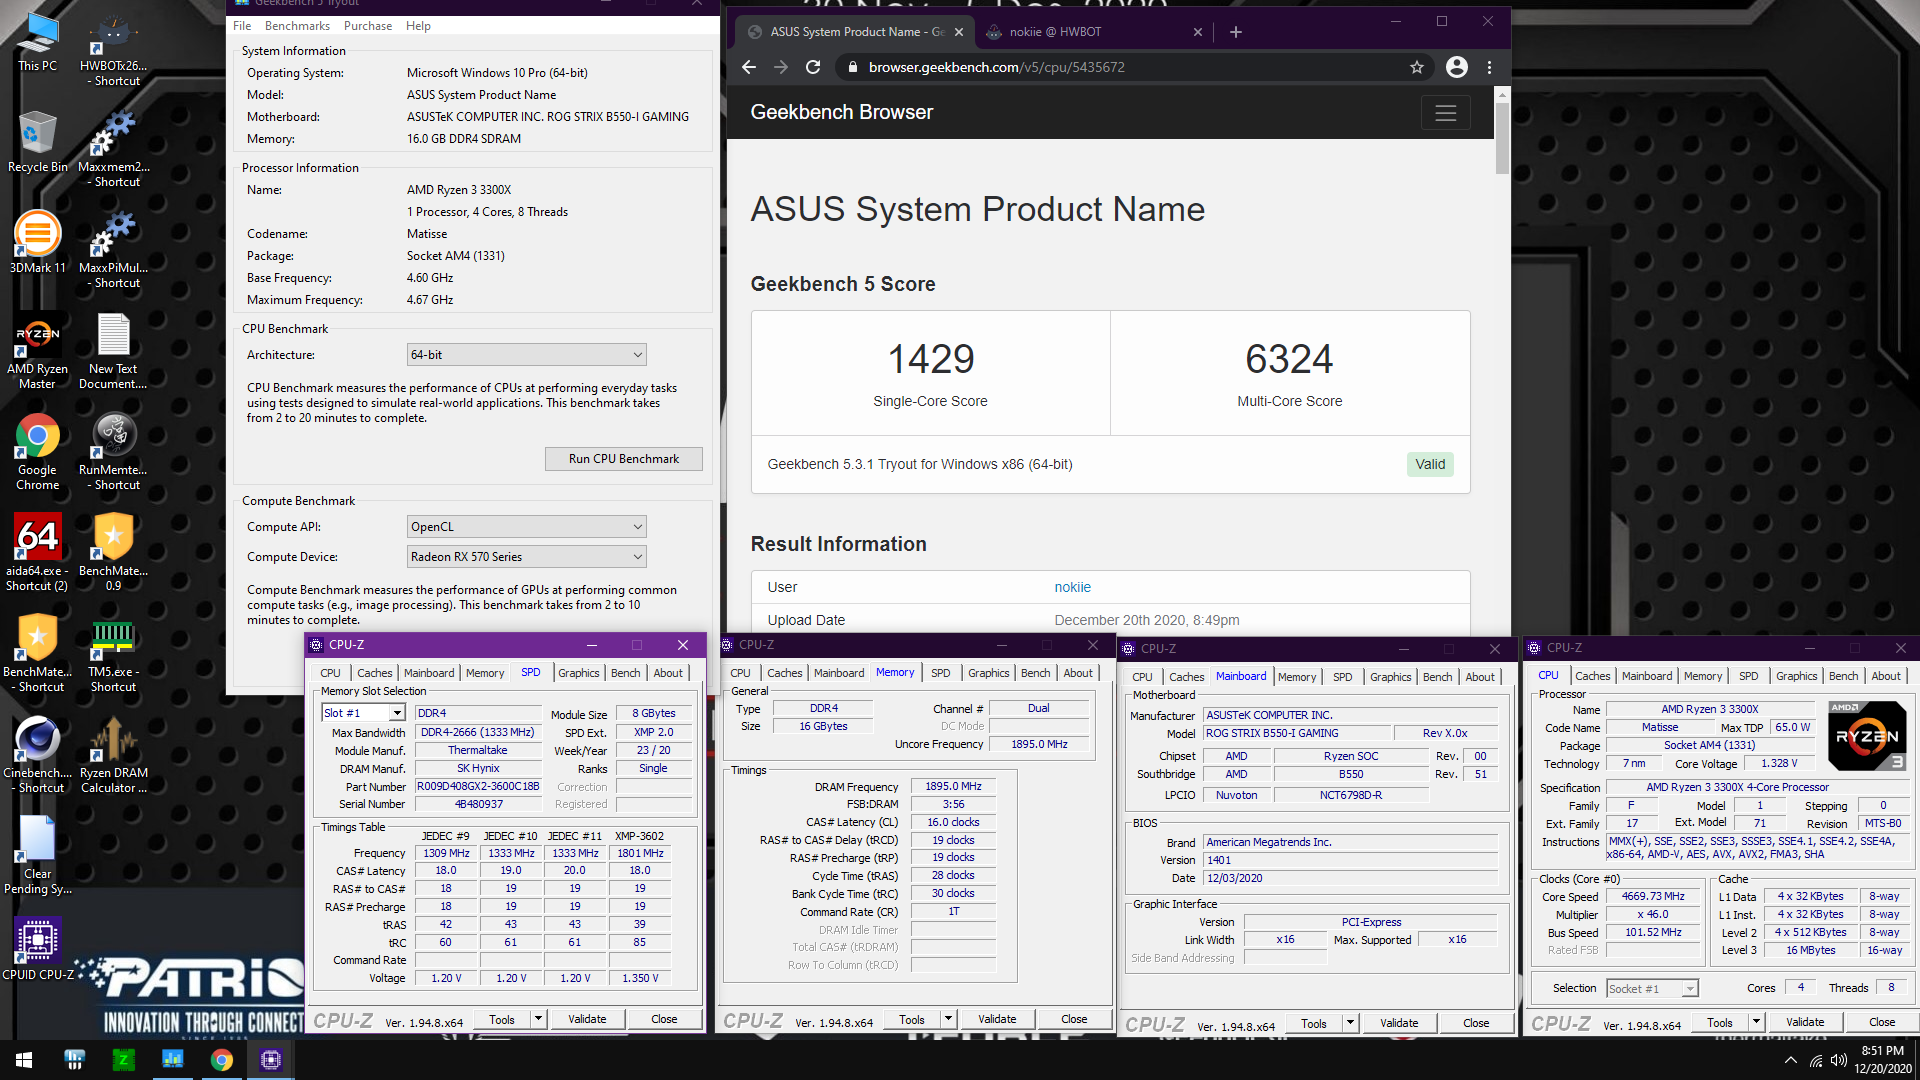Open HWBOTx265 shortcut on desktop
The width and height of the screenshot is (1920, 1080).
coord(113,50)
